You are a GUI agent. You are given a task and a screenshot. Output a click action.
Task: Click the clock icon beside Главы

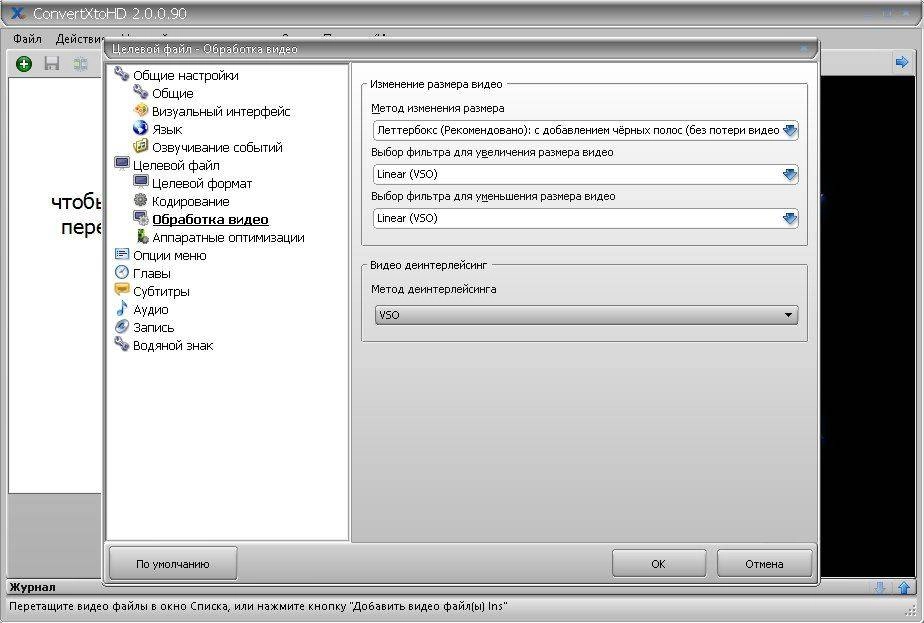point(121,272)
